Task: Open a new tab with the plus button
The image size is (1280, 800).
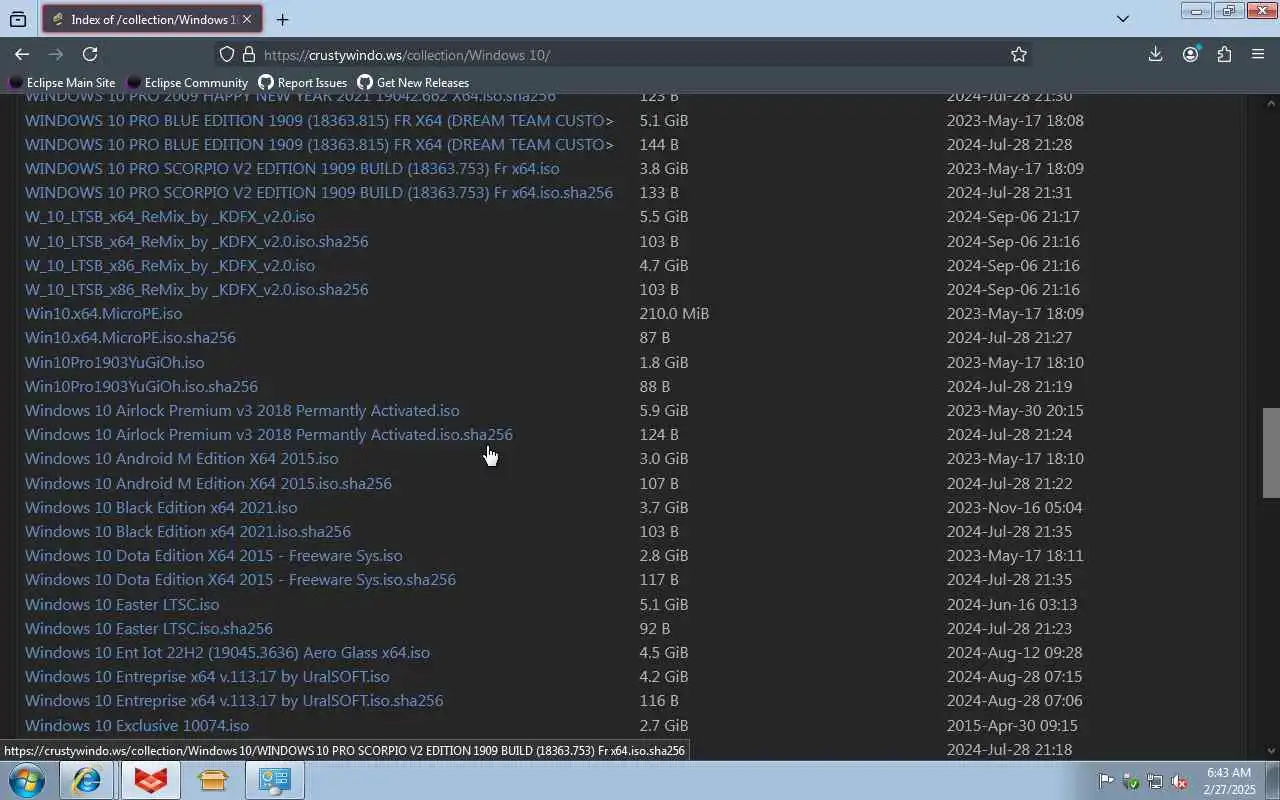Action: coord(283,19)
